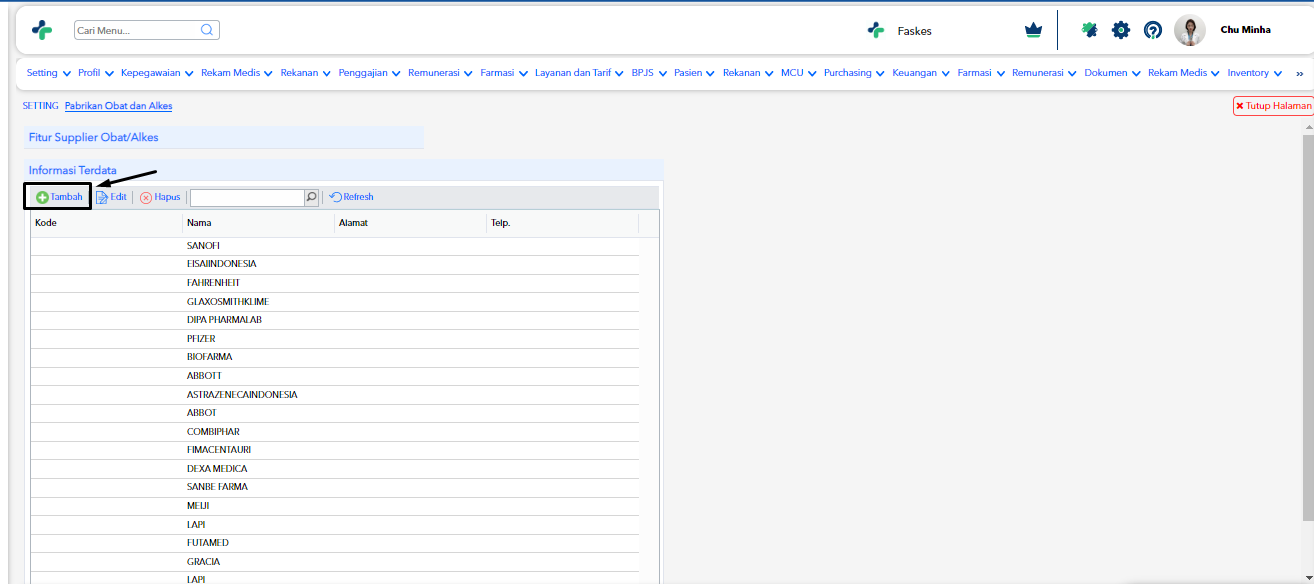
Task: Select the PFIZER row
Action: [x=335, y=339]
